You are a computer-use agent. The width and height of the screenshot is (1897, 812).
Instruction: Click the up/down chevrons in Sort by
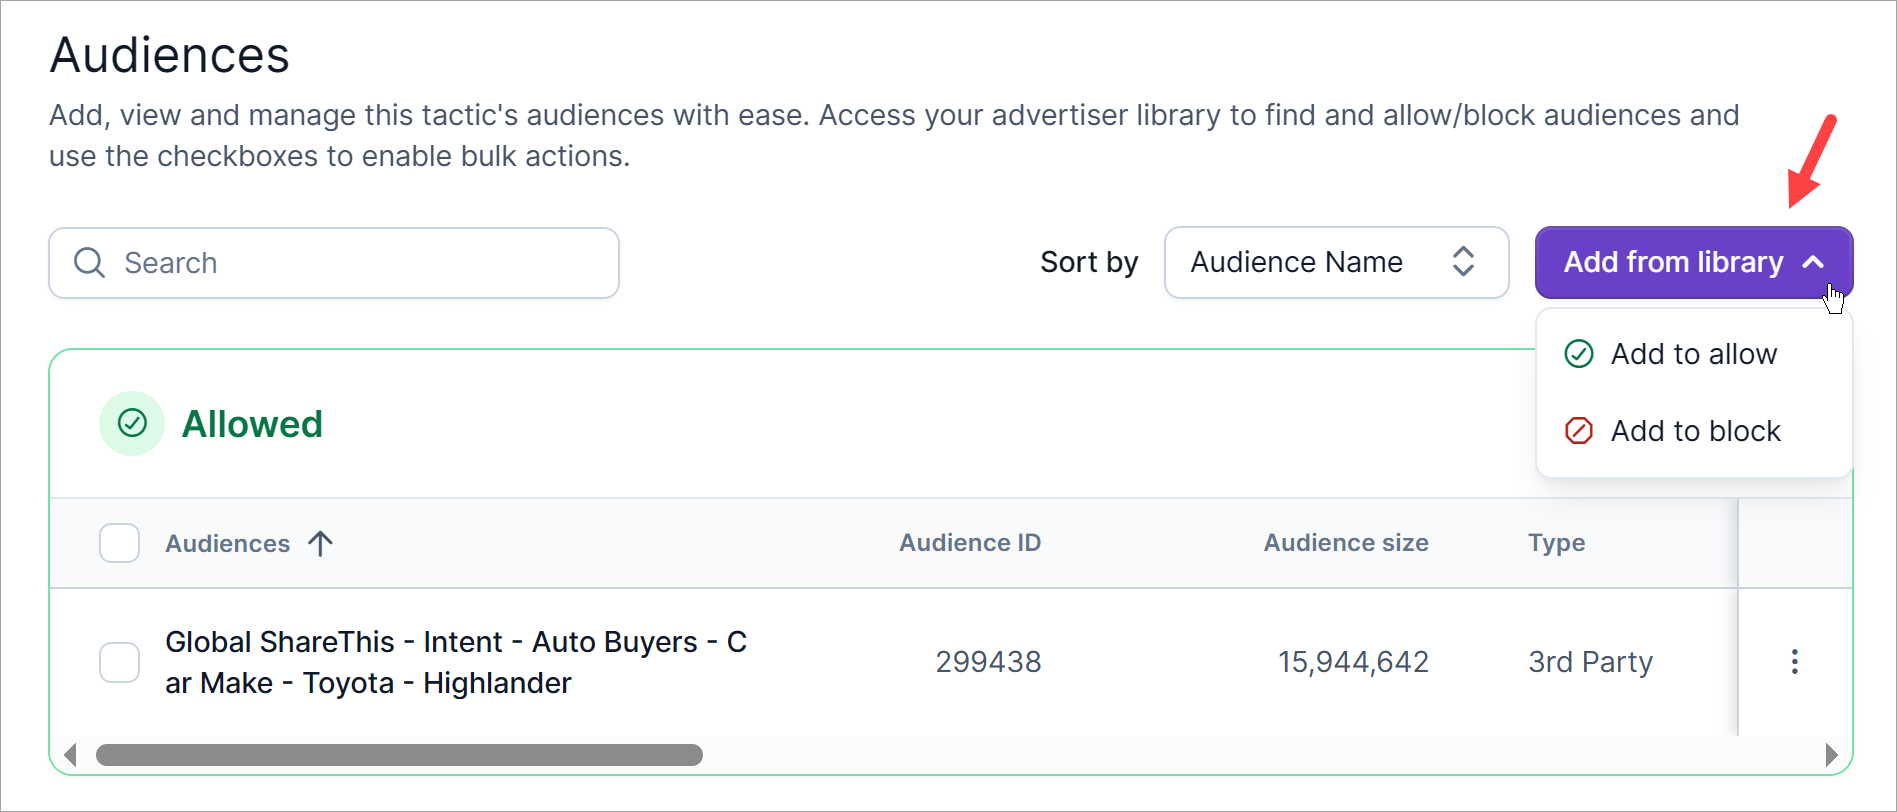coord(1463,262)
